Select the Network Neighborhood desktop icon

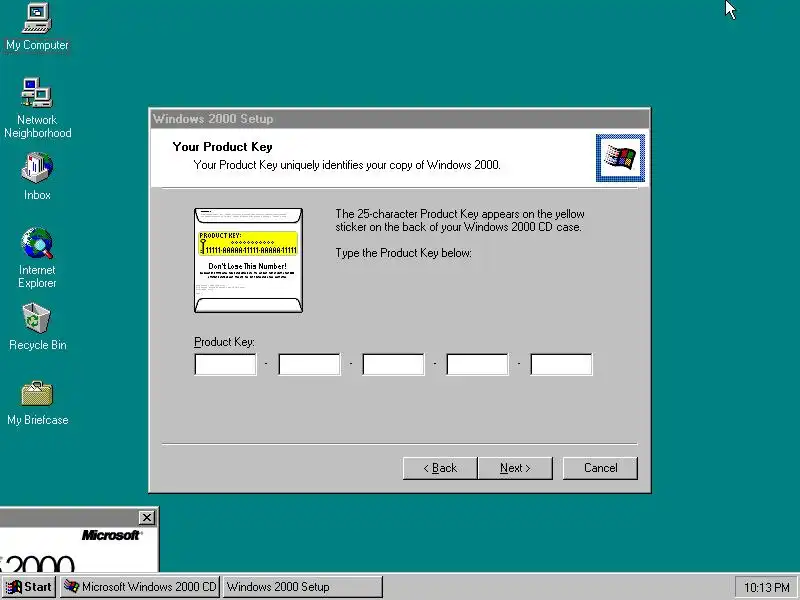[x=37, y=108]
